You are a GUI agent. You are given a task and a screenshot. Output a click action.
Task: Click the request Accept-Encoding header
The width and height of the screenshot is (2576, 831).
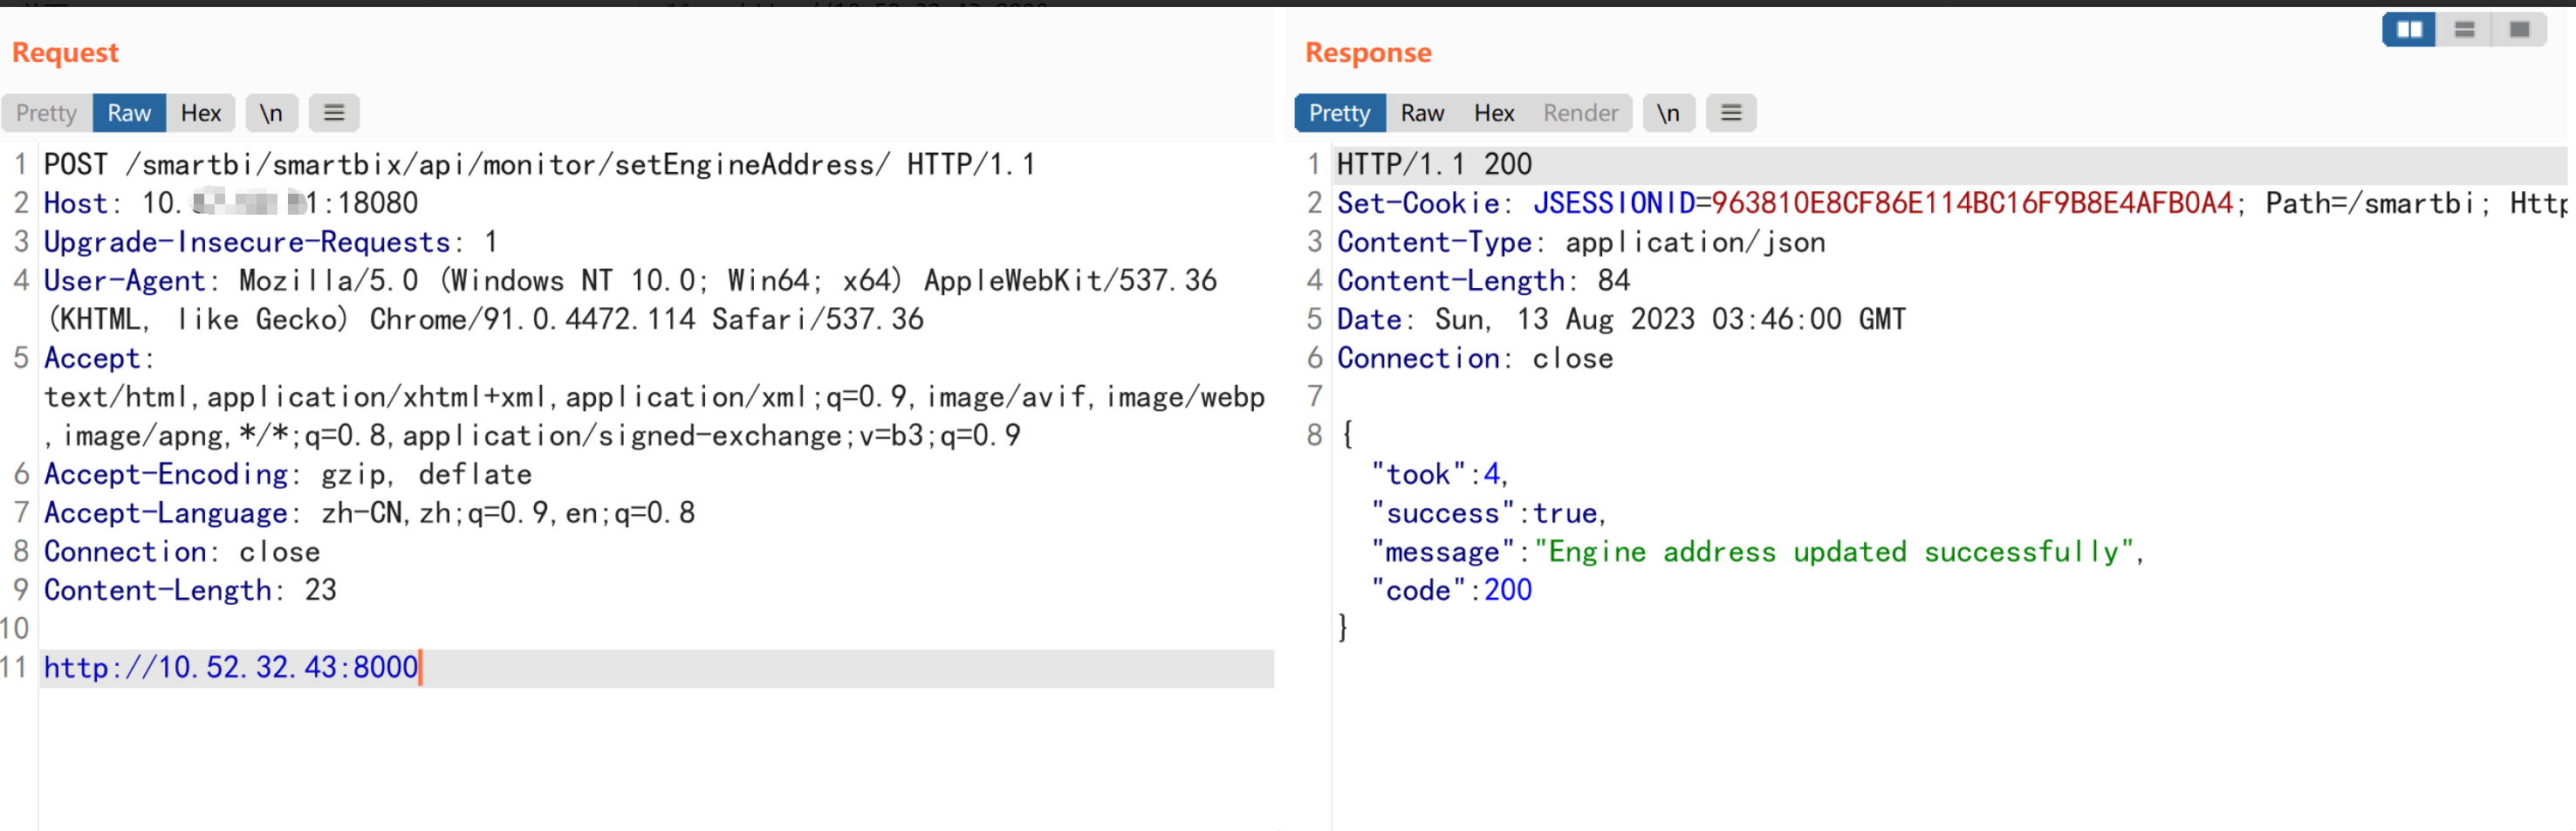pyautogui.click(x=288, y=474)
